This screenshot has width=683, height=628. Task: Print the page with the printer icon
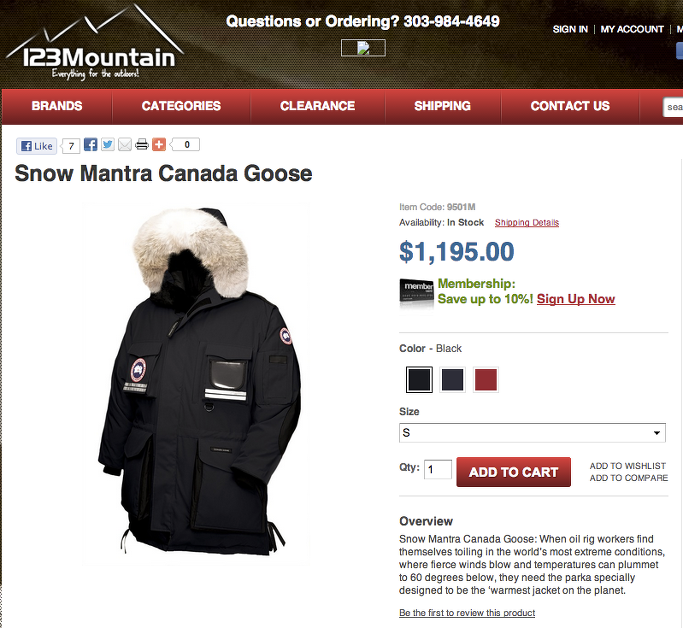click(x=142, y=145)
